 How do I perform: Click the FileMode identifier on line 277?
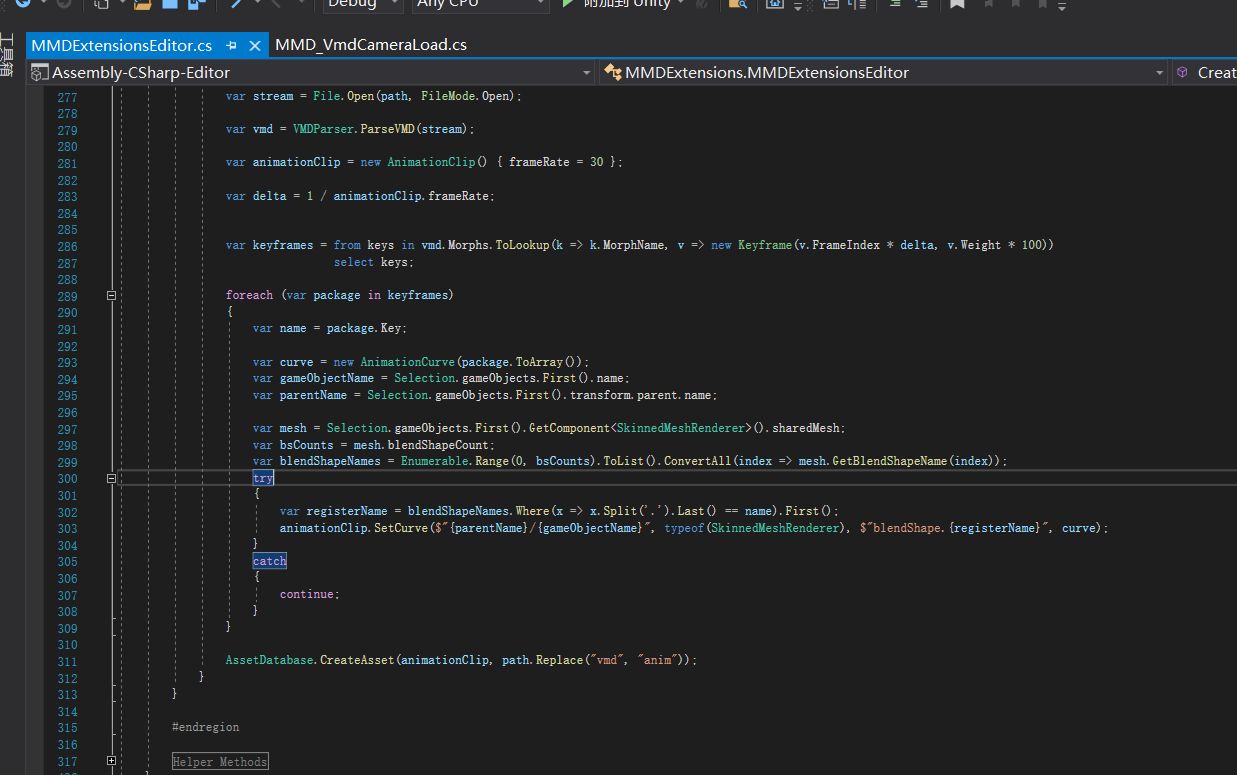coord(448,97)
